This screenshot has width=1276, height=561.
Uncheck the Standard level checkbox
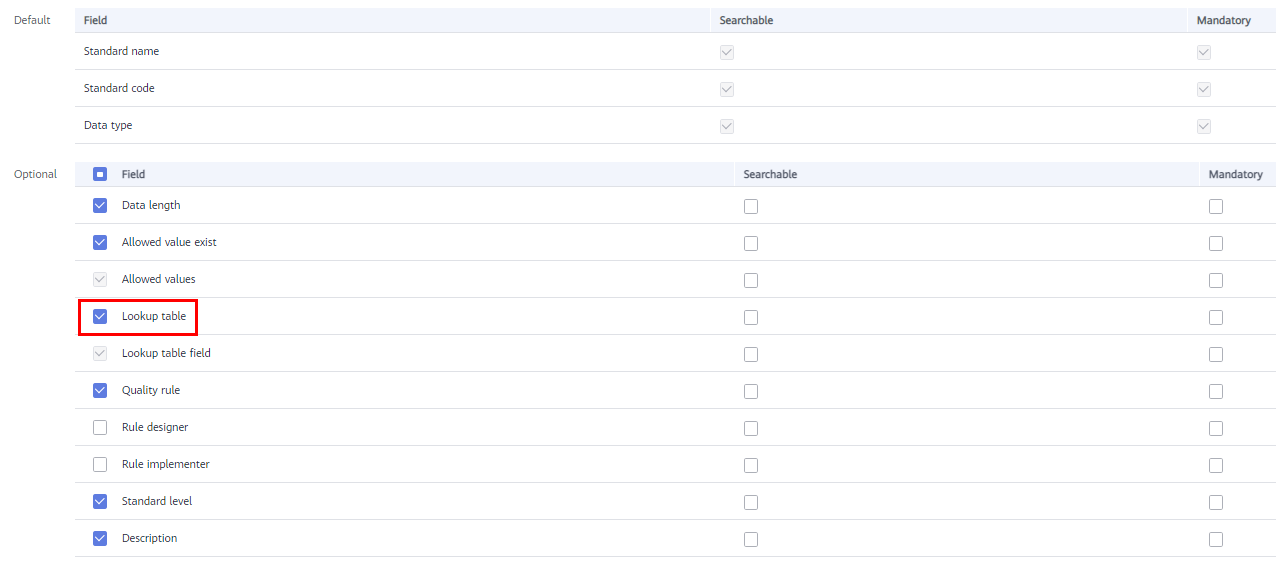[x=100, y=501]
